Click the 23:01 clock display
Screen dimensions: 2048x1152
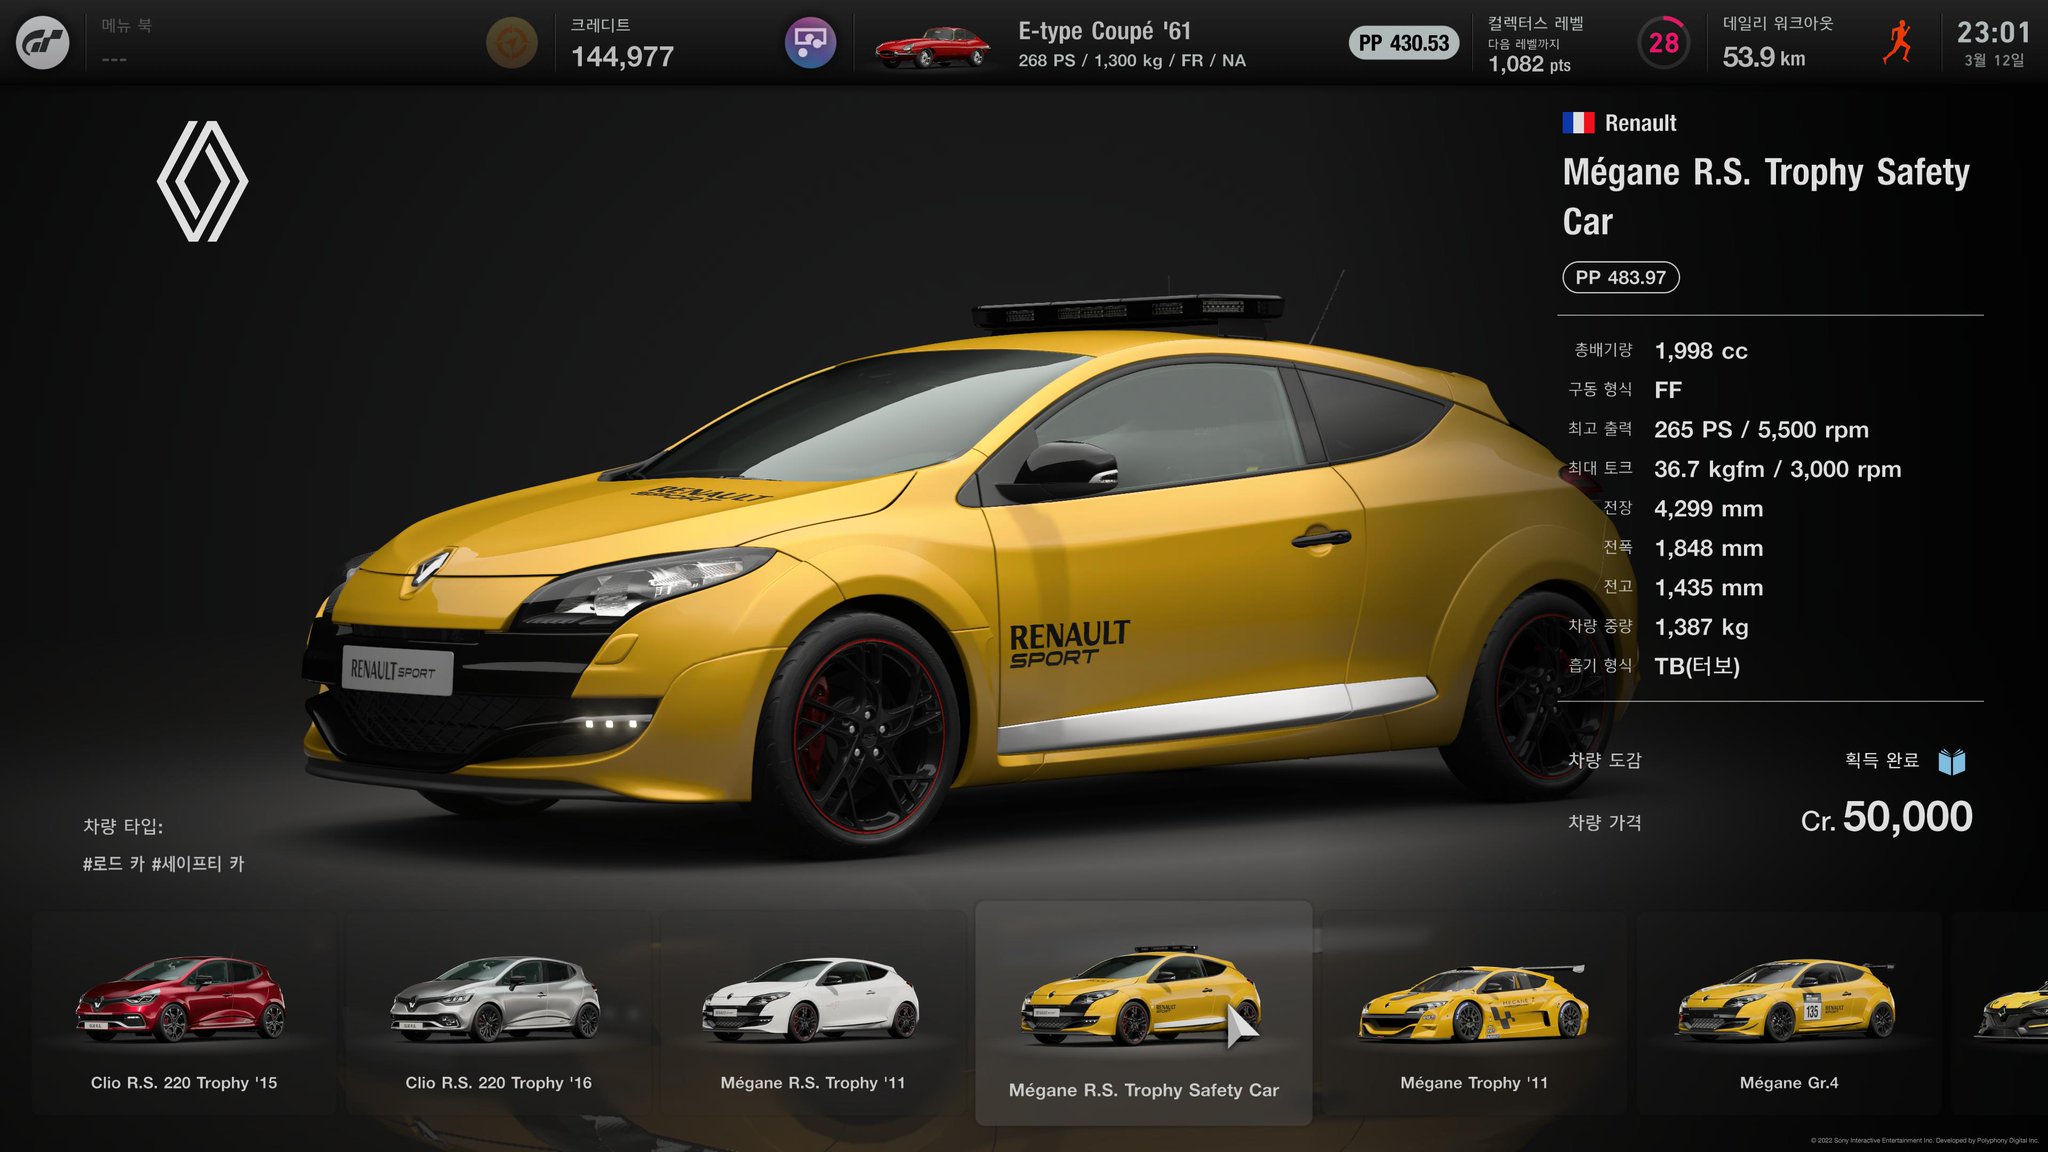pyautogui.click(x=1993, y=33)
